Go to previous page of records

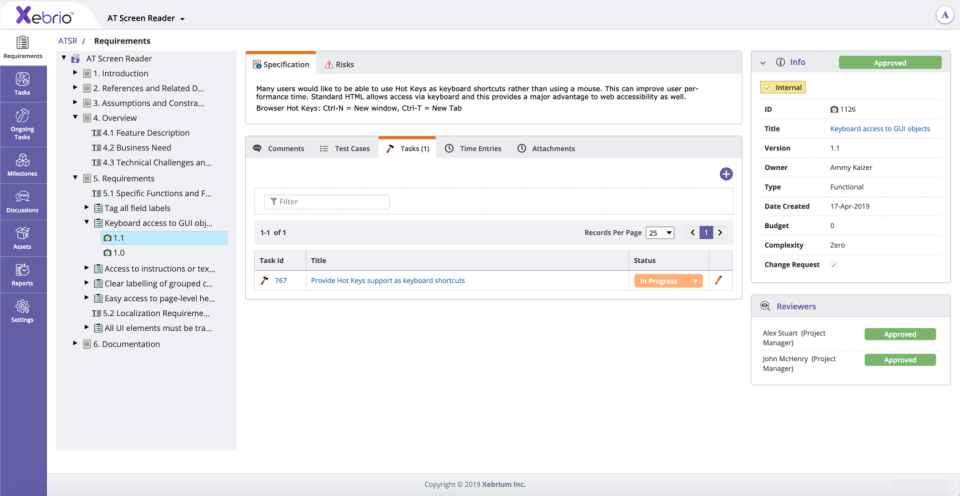tap(692, 233)
